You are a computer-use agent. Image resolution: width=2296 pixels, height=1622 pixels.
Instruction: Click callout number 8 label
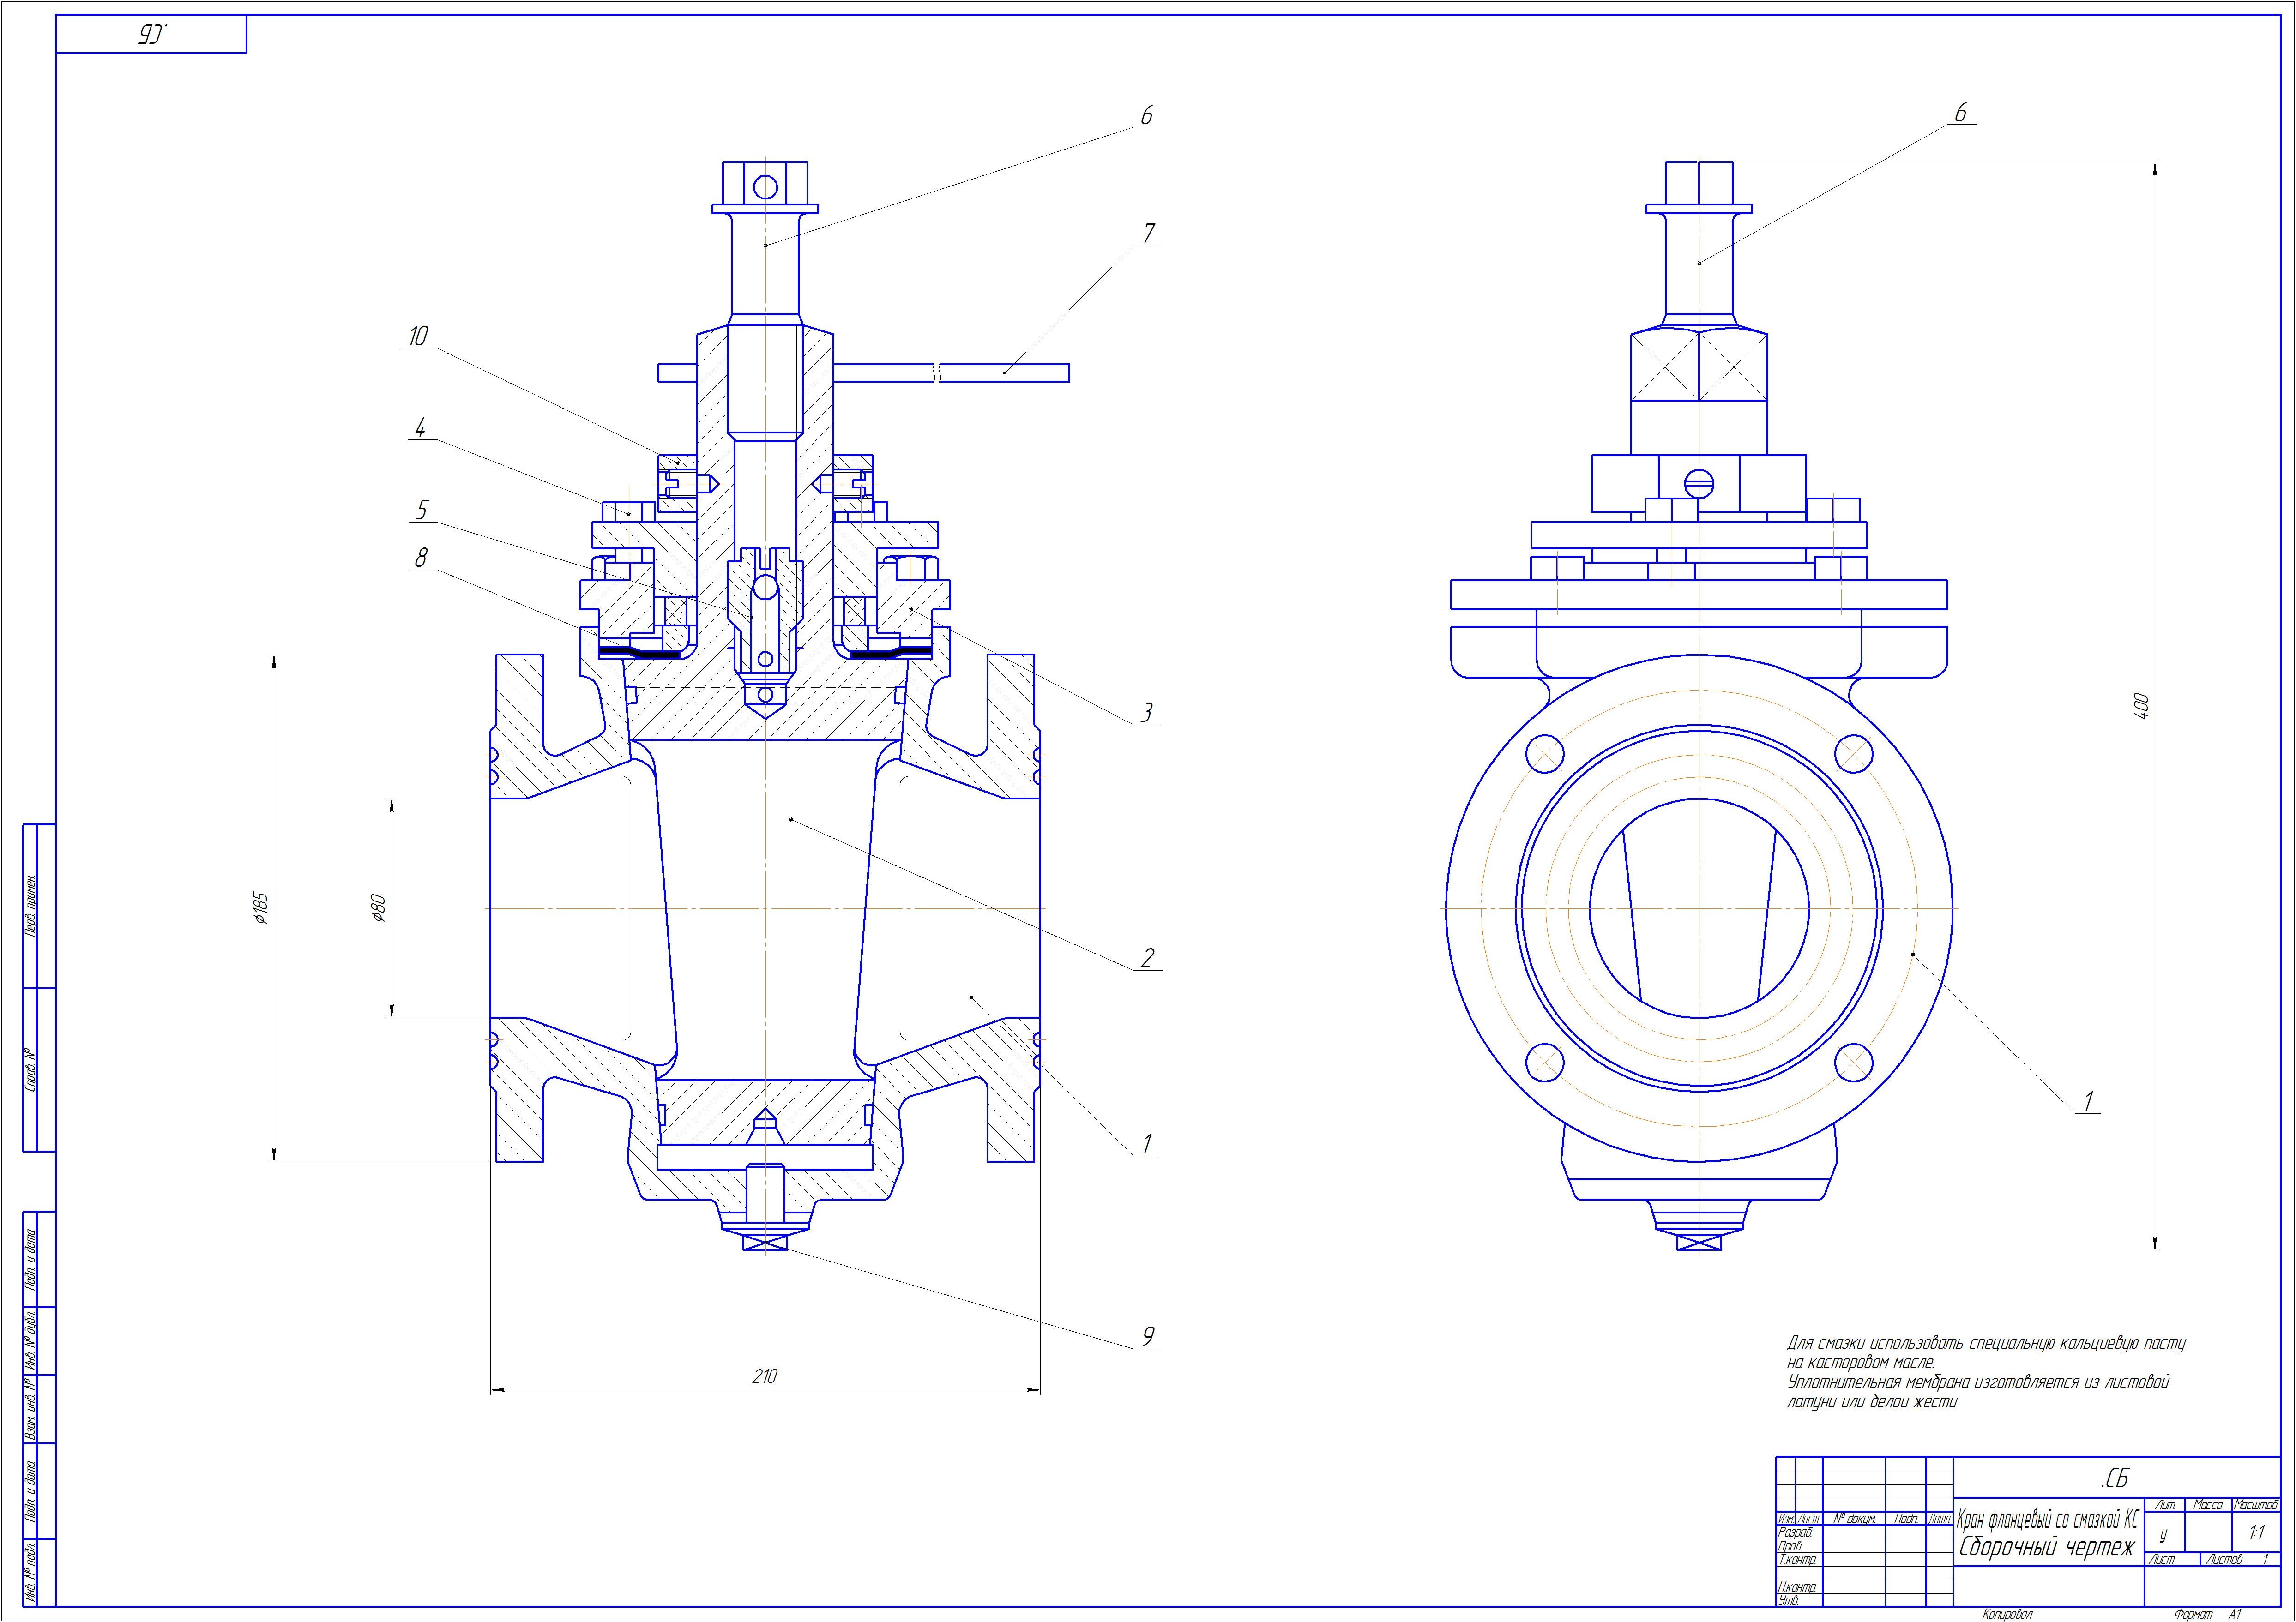click(x=421, y=558)
